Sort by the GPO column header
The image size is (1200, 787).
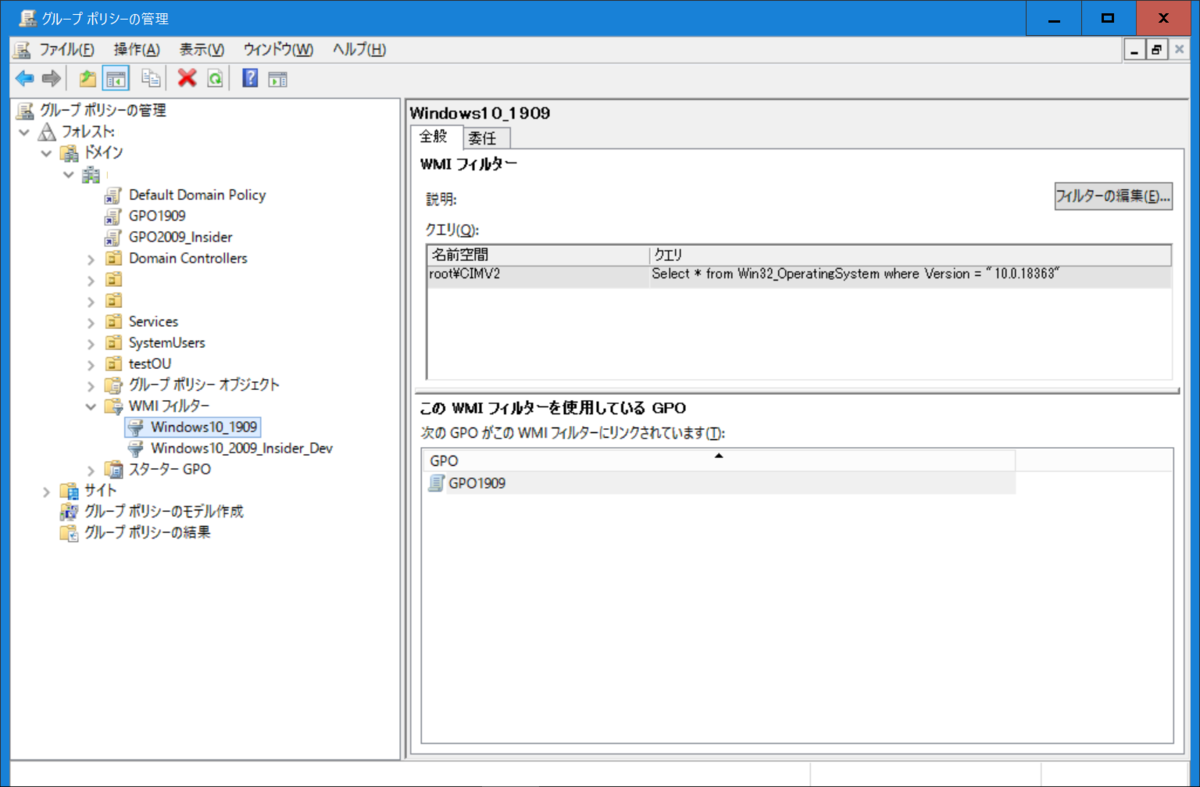tap(718, 461)
